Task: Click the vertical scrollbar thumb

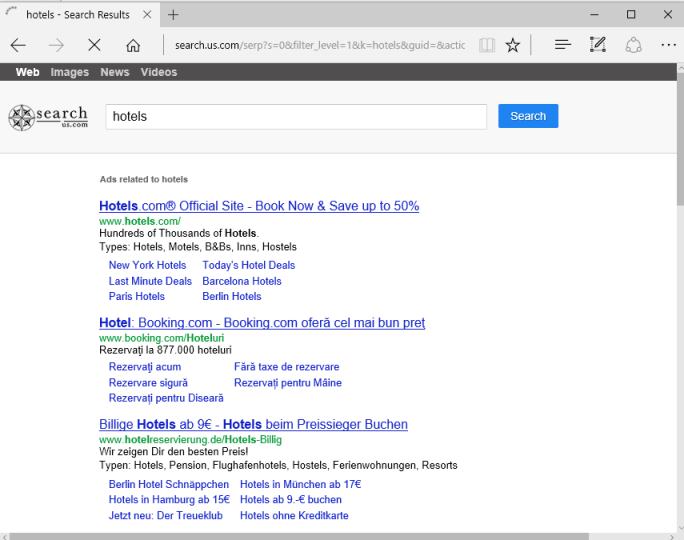Action: [680, 139]
